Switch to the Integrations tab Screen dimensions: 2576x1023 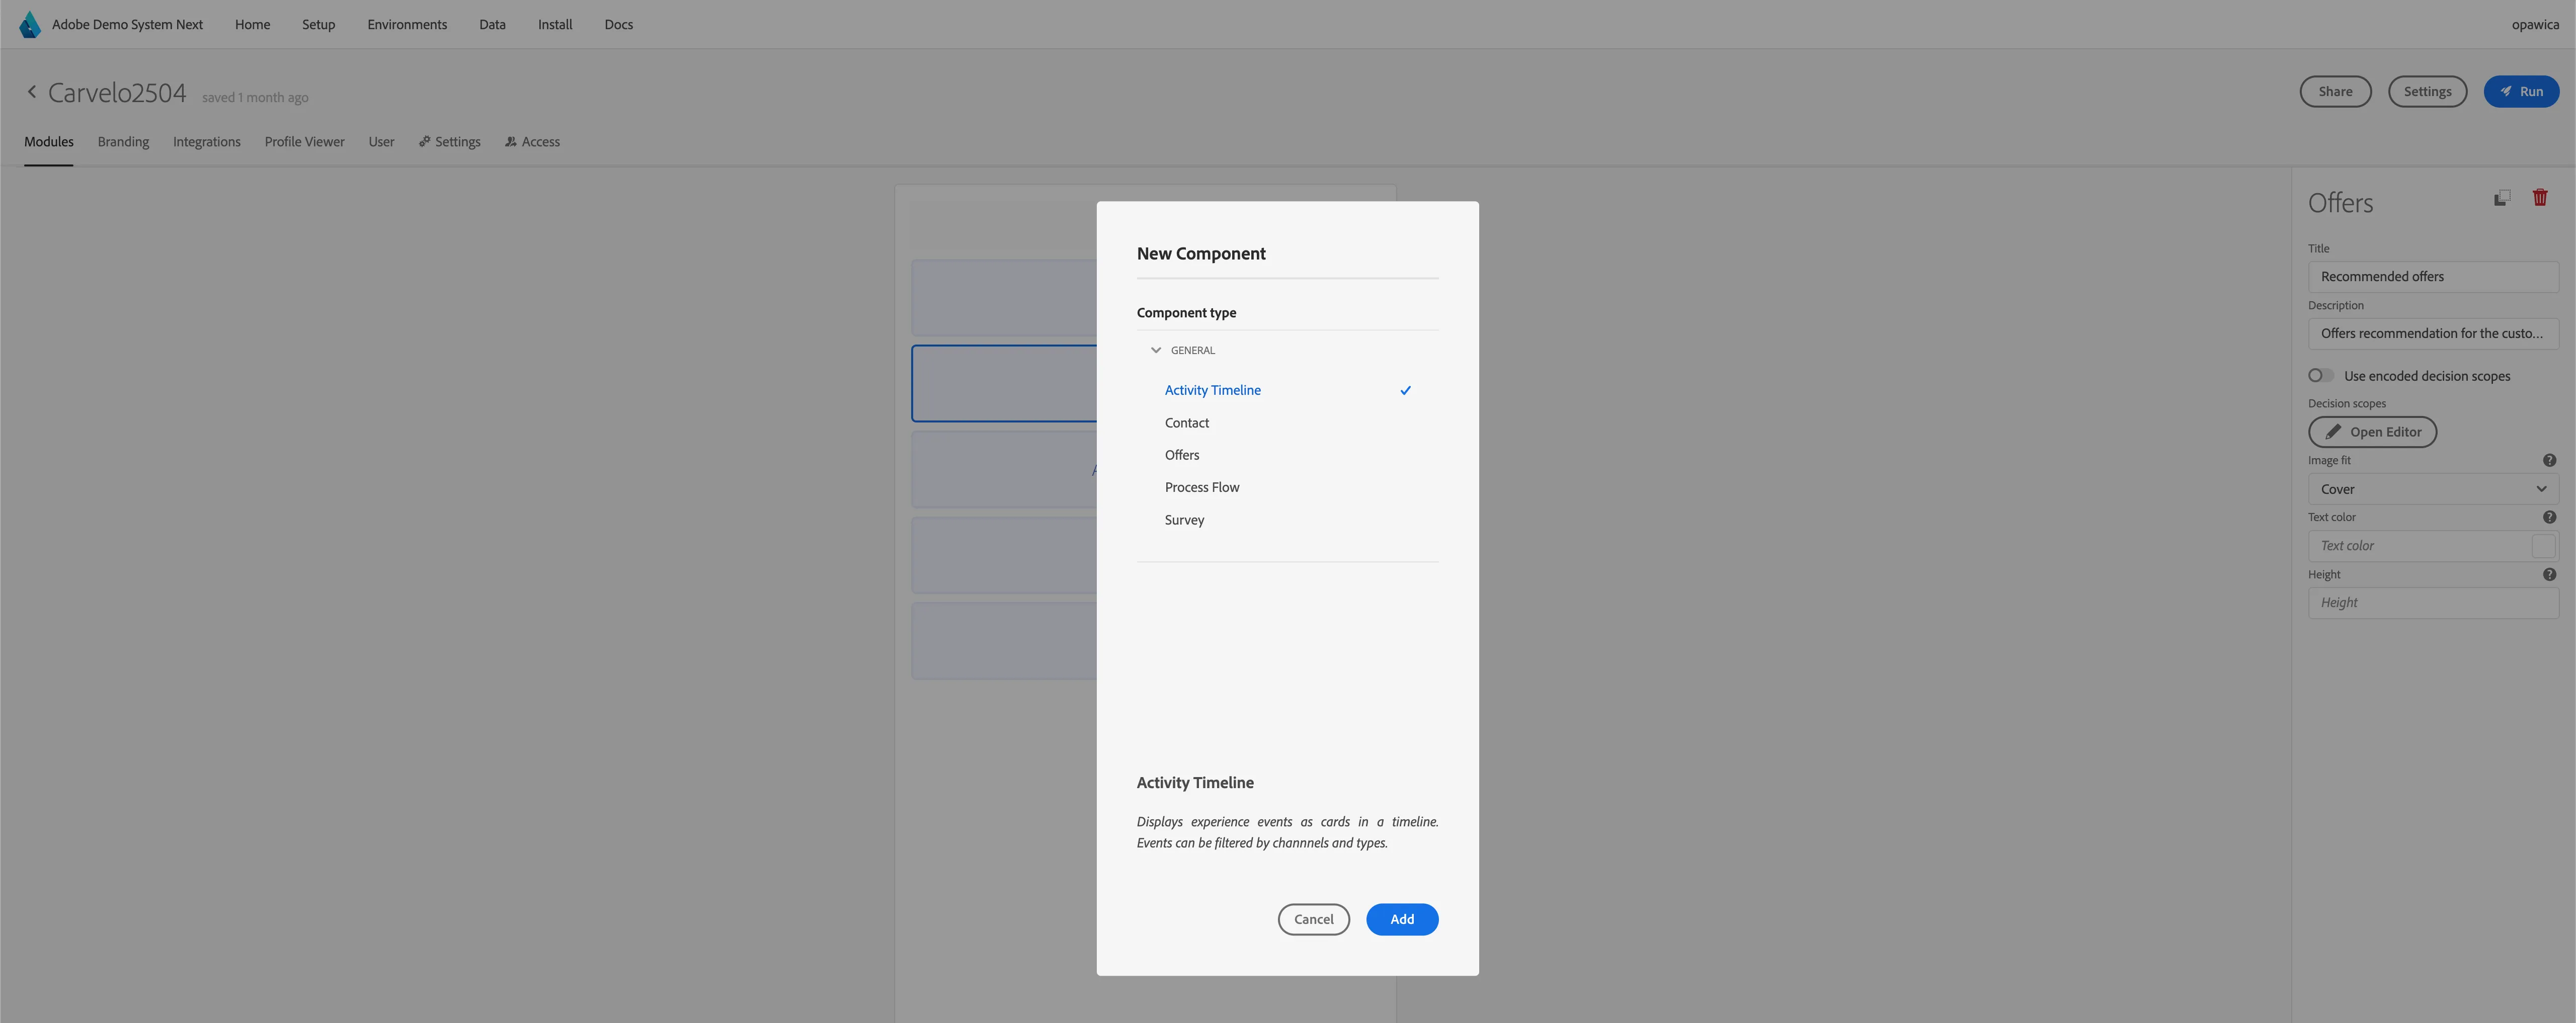206,142
